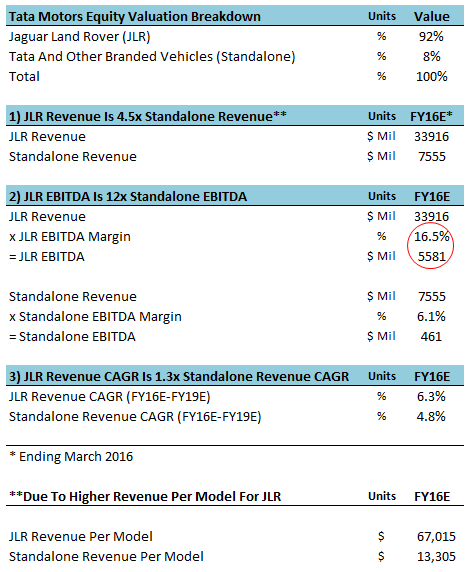Click the 6.3% CAGR value
The image size is (470, 572).
431,397
